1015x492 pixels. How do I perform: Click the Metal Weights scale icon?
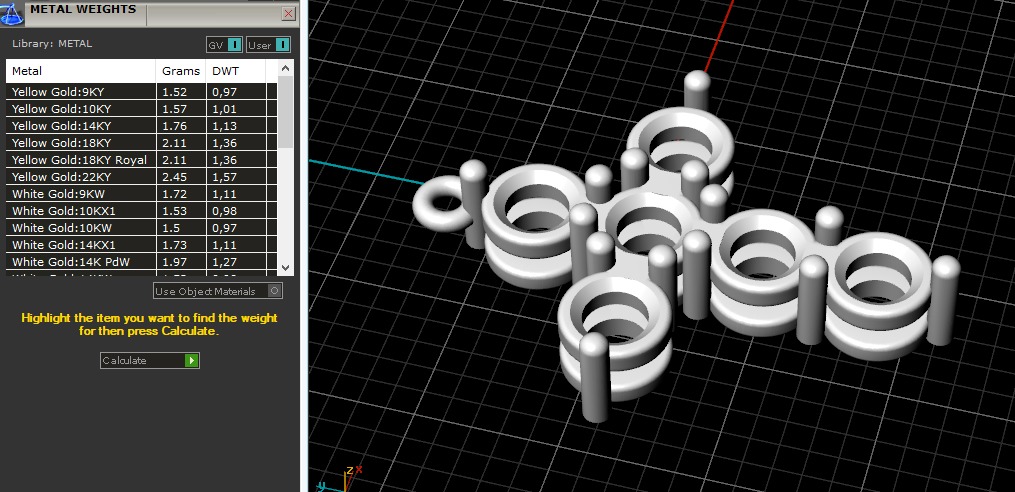(12, 14)
